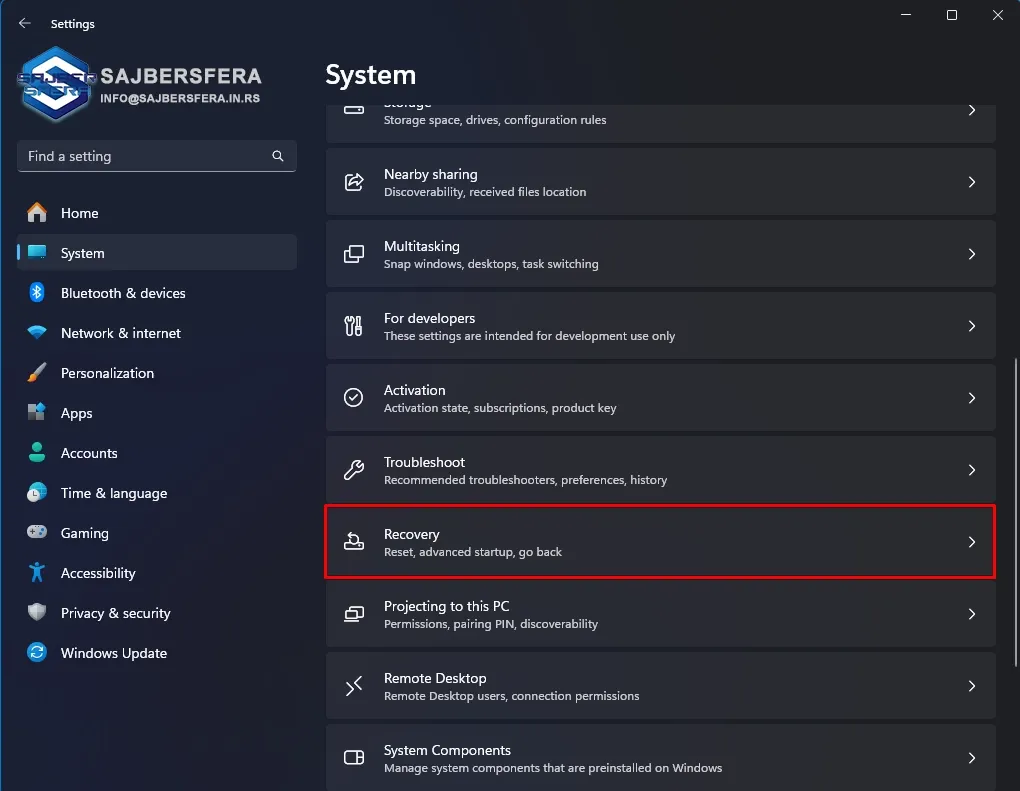Go to Accounts in navigation pane
The image size is (1020, 791).
[89, 453]
